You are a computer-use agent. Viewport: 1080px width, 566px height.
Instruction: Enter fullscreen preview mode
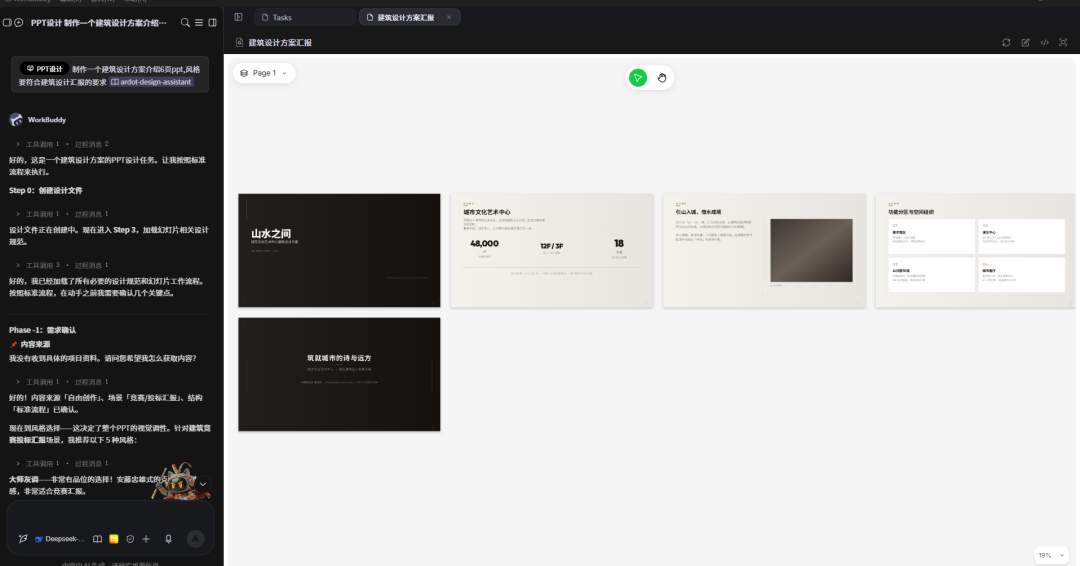(1063, 43)
